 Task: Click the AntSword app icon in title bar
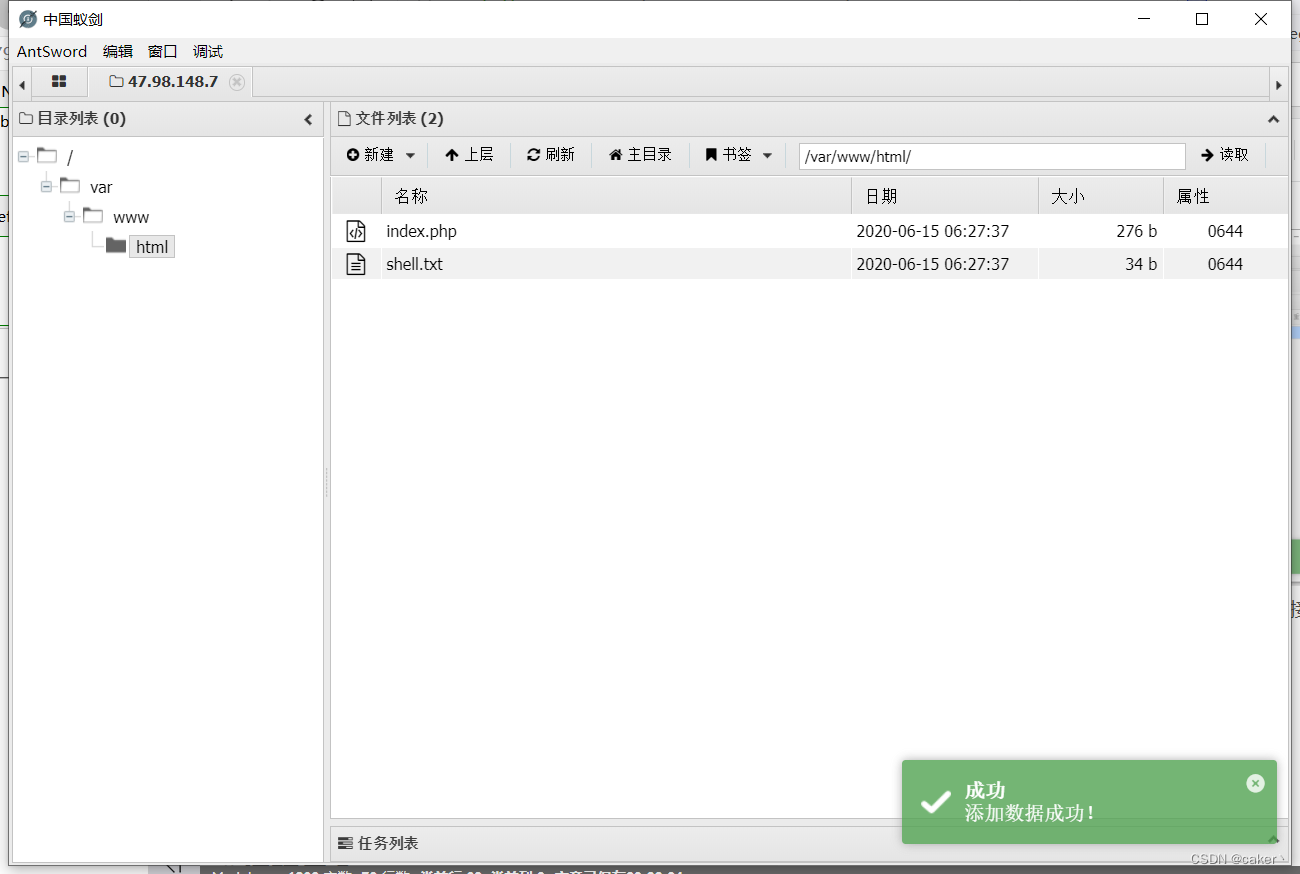(28, 19)
